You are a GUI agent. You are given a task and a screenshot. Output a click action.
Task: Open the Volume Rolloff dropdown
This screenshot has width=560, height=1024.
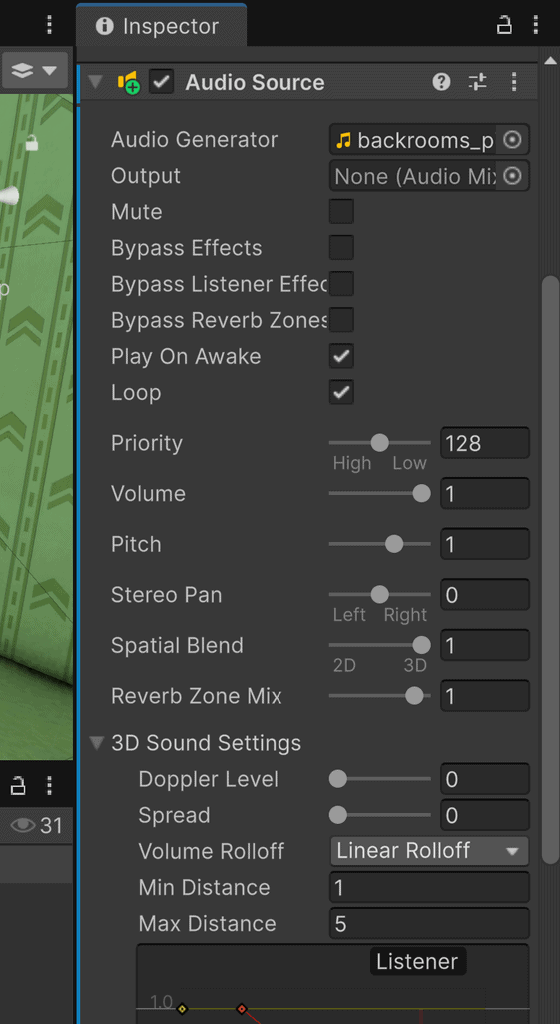[x=429, y=851]
